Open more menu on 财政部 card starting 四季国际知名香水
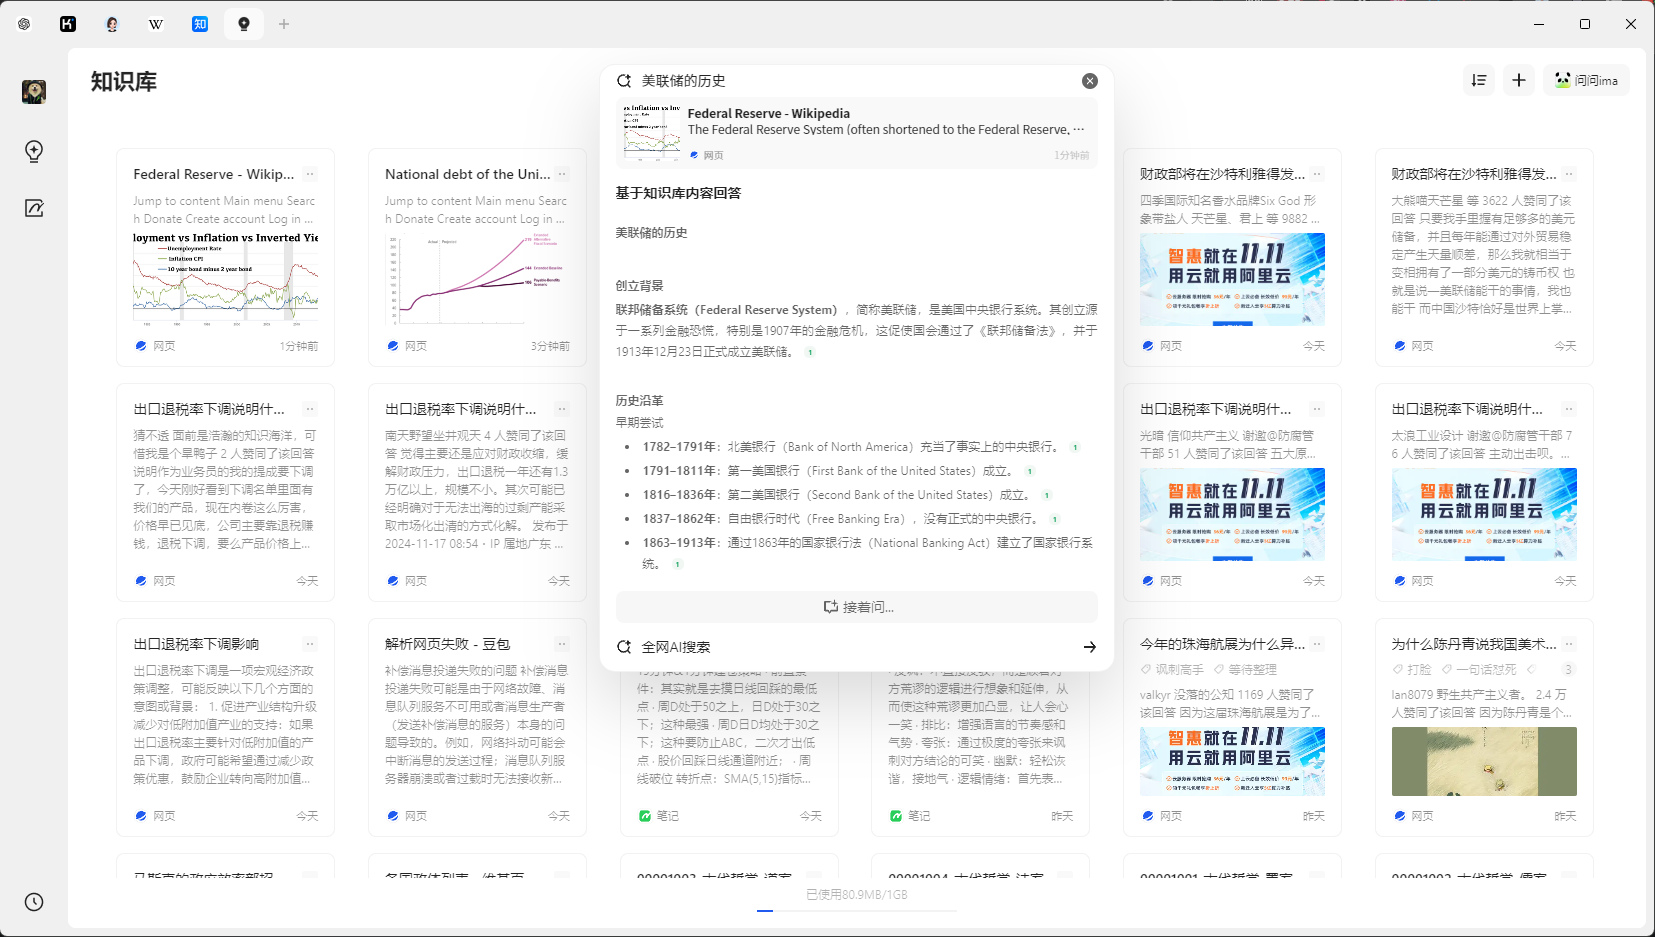The height and width of the screenshot is (937, 1655). [x=1317, y=174]
